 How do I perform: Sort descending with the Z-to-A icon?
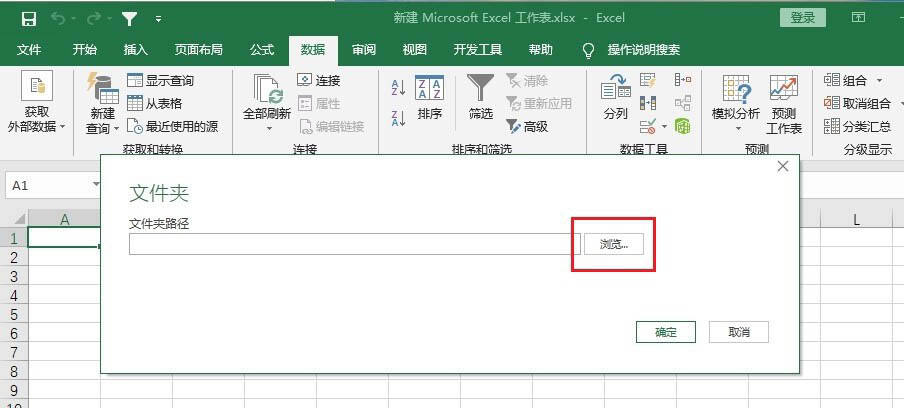coord(398,118)
